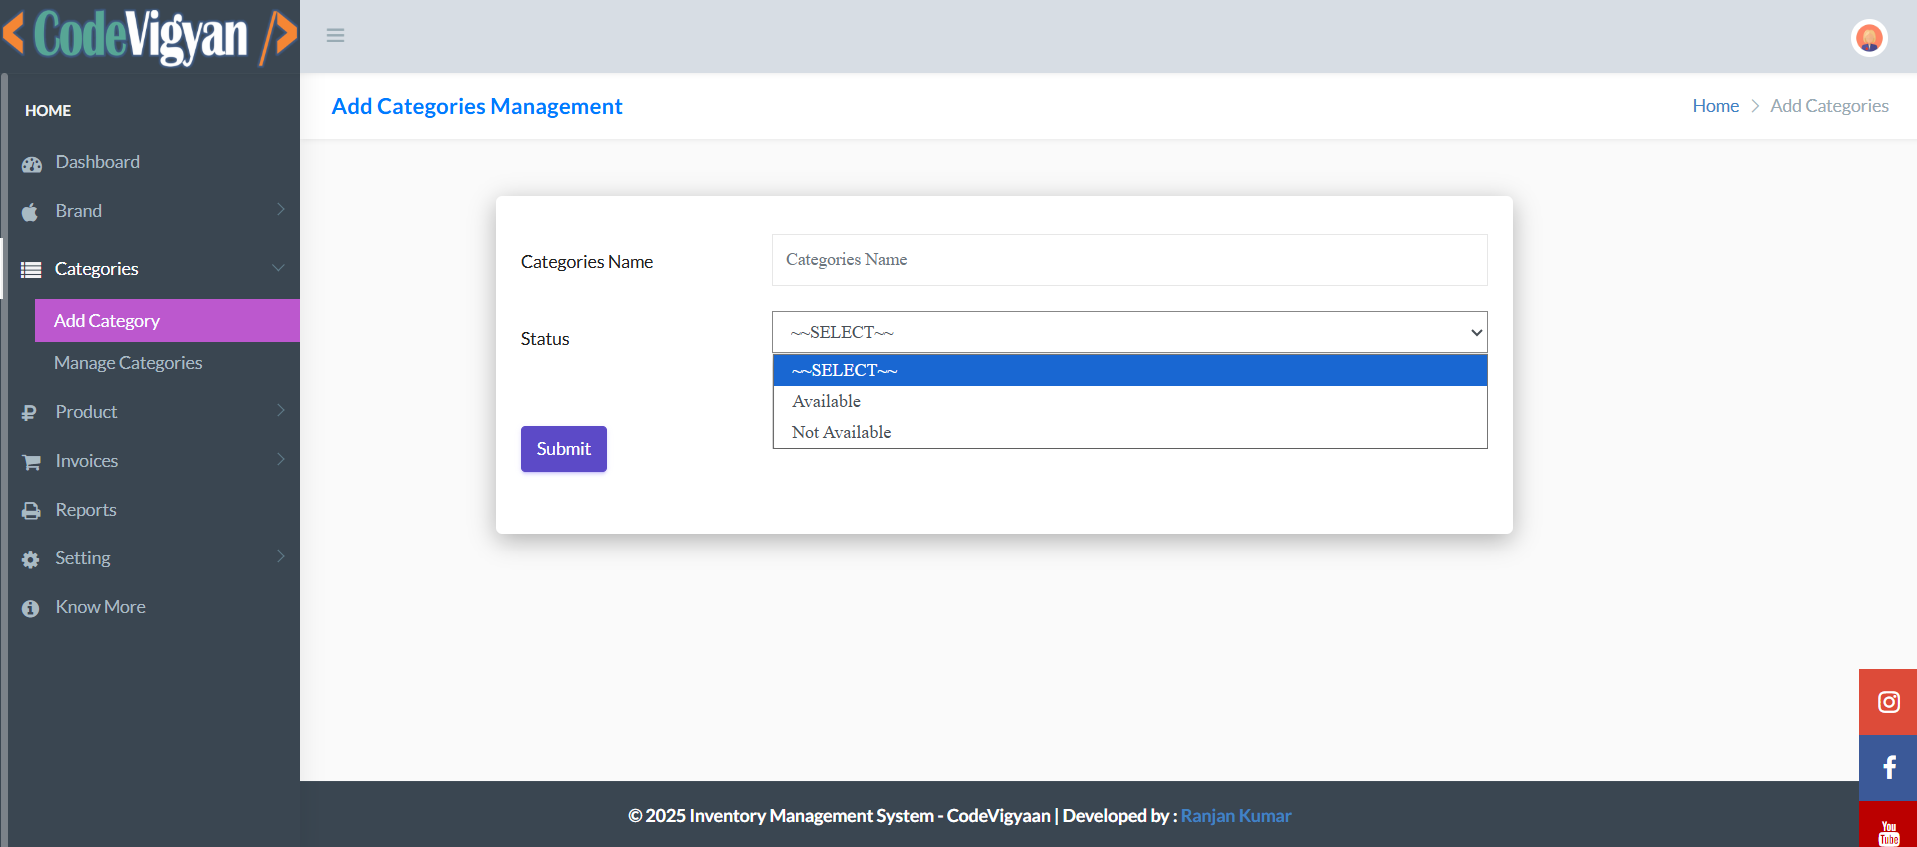
Task: Select the Not Available status option
Action: [842, 432]
